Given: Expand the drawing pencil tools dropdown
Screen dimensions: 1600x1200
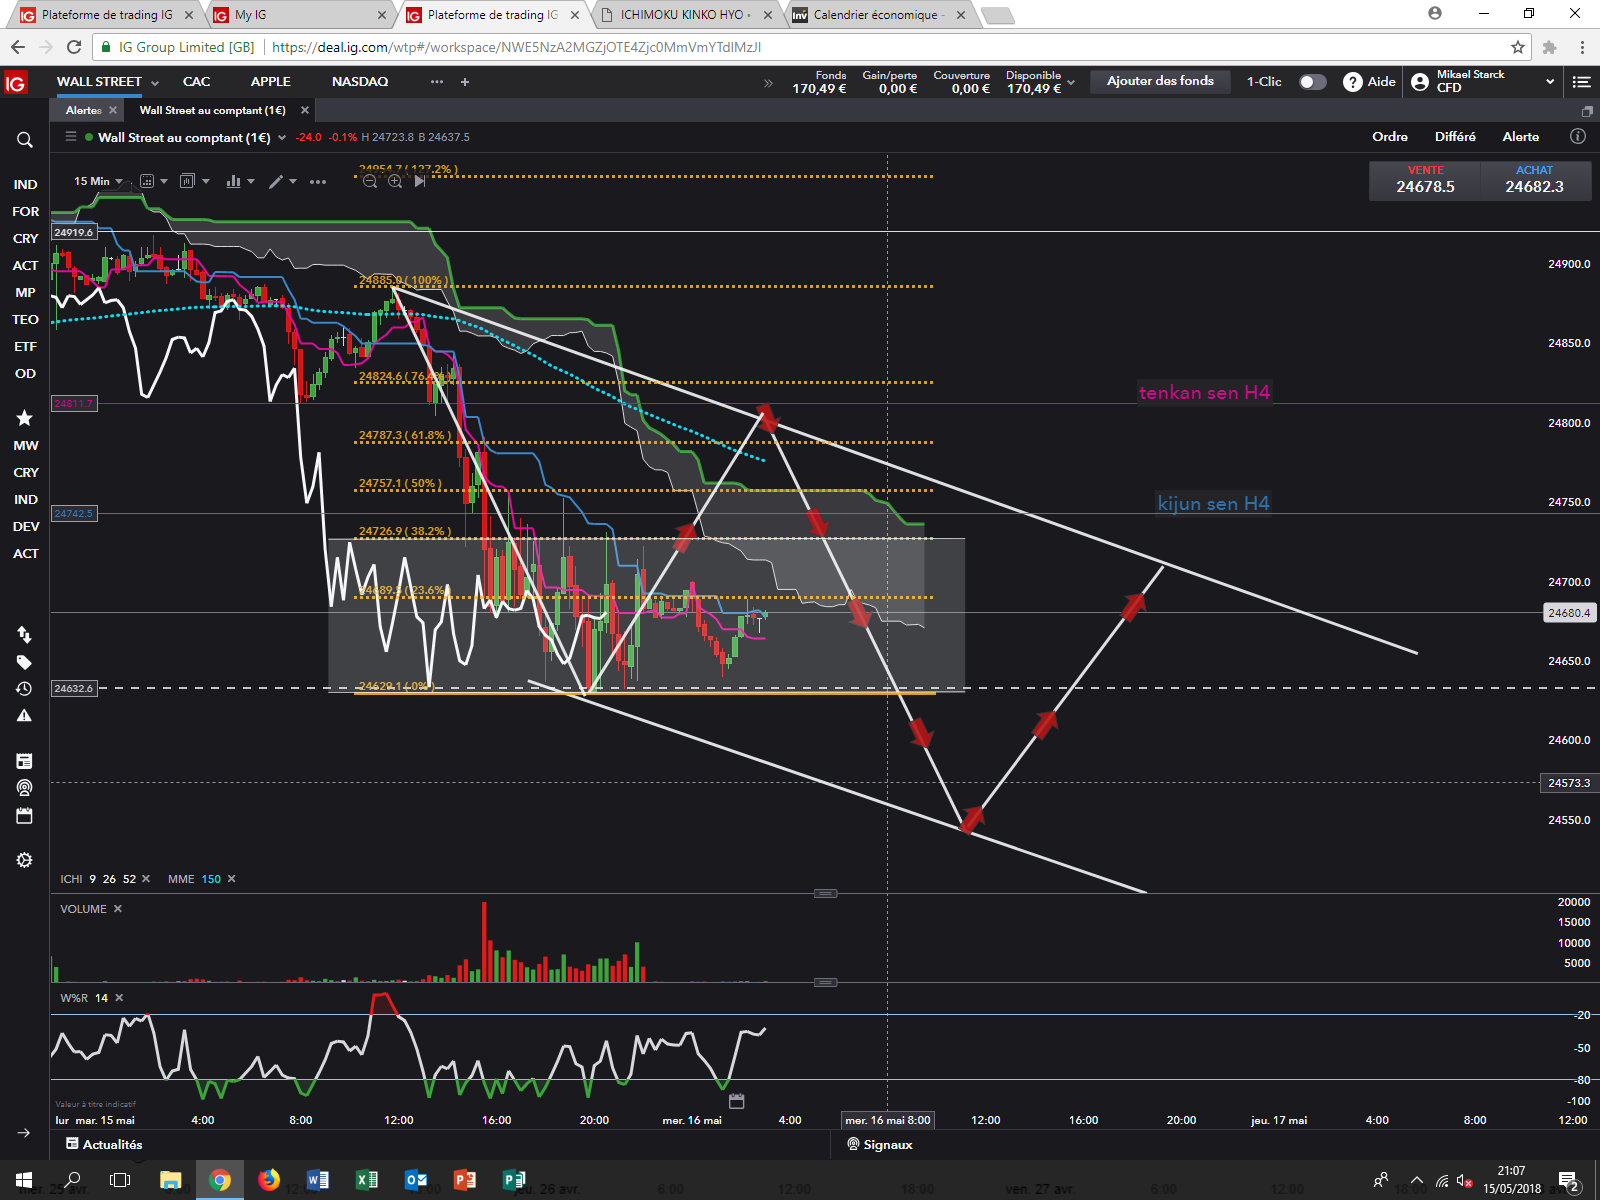Looking at the screenshot, I should point(283,181).
